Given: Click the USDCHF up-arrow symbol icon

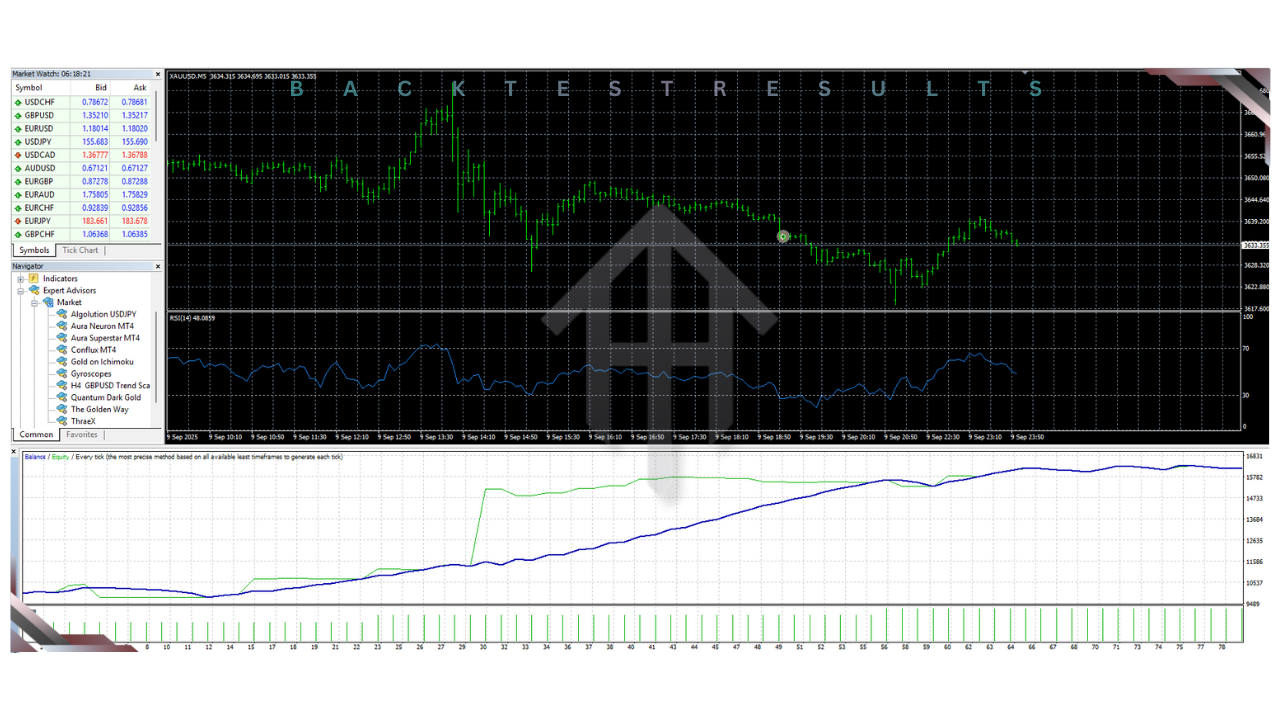Looking at the screenshot, I should 18,102.
